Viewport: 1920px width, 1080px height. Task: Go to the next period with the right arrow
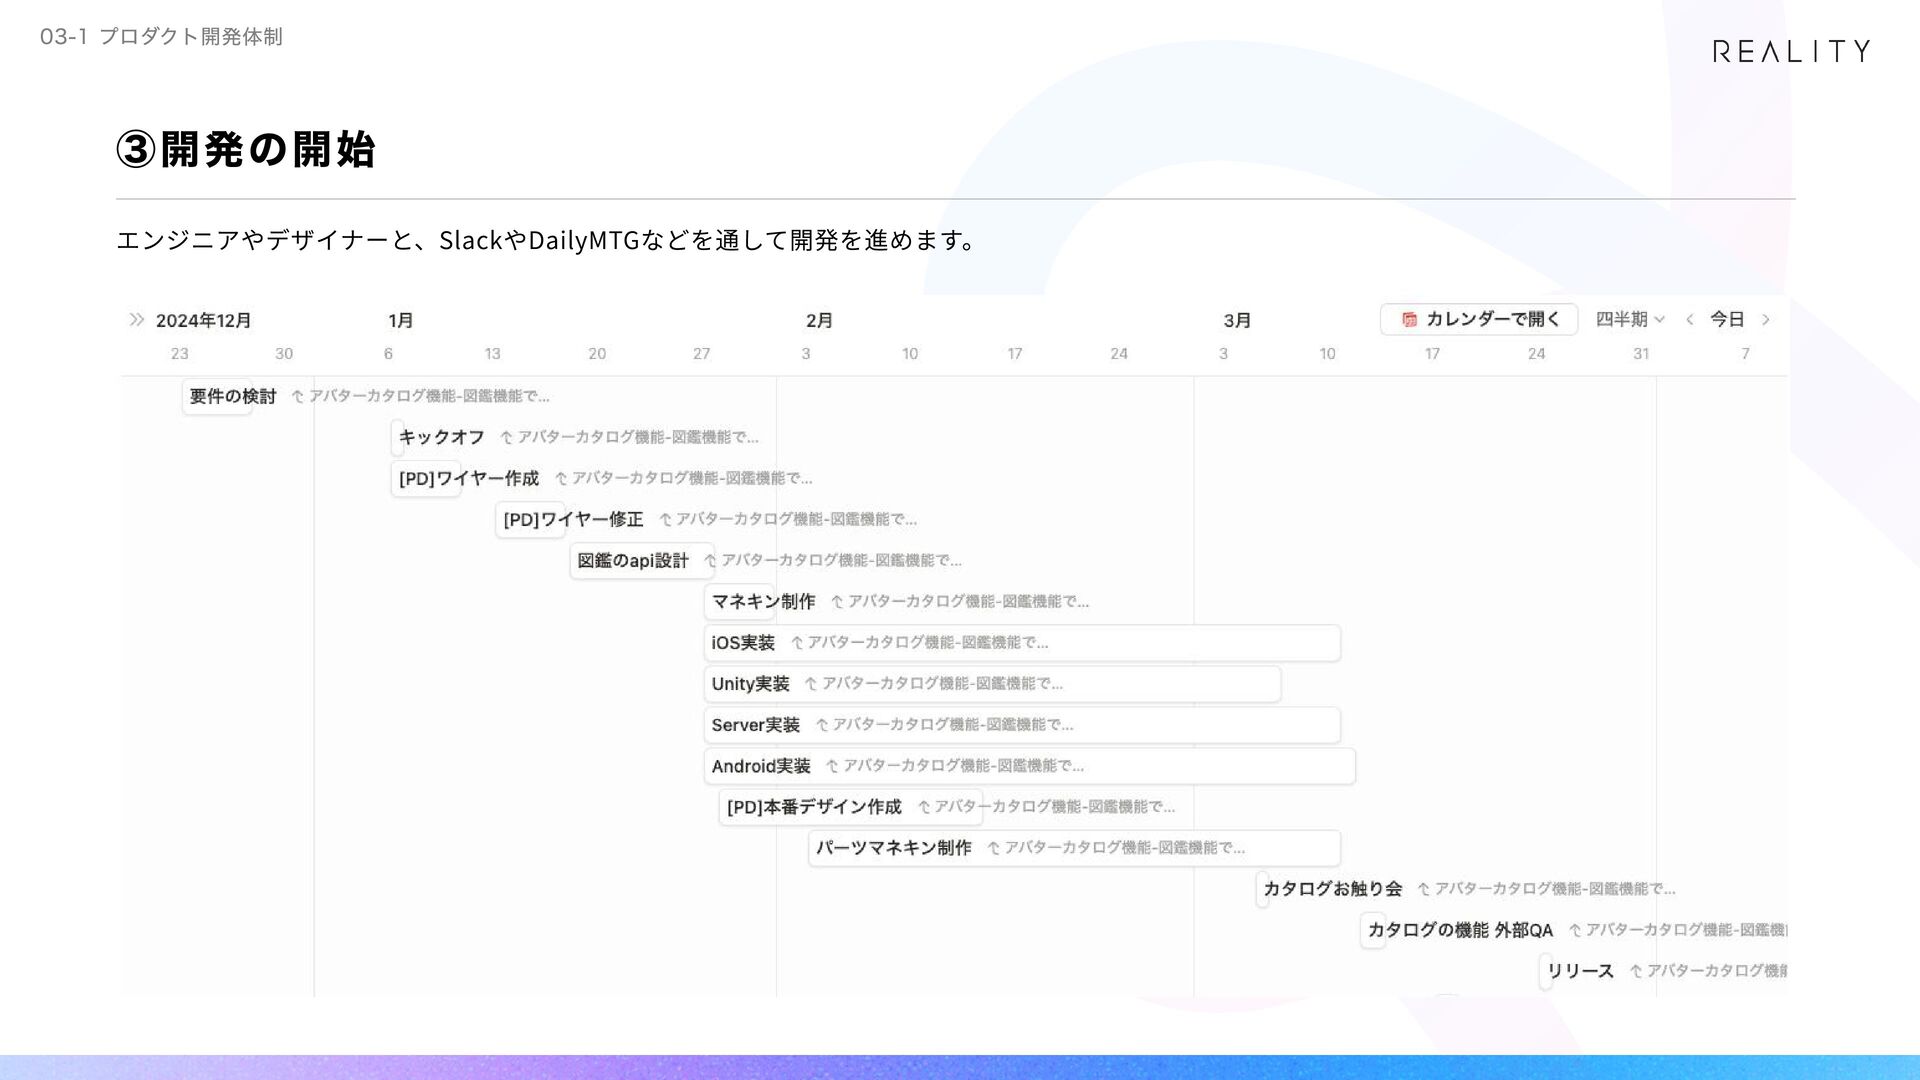coord(1766,320)
